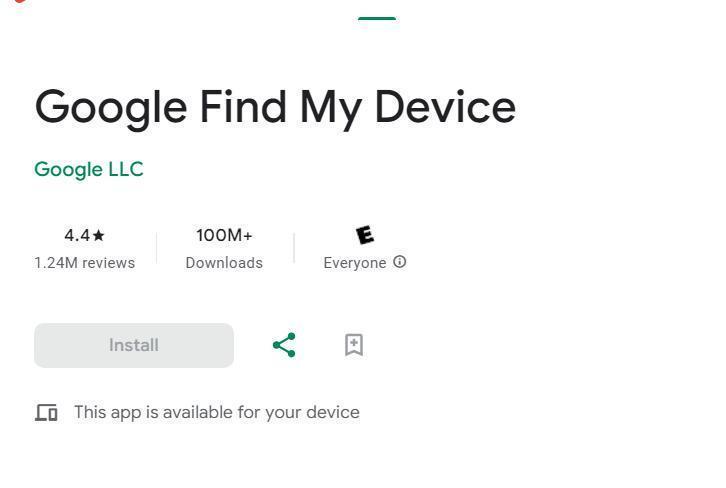Open the Google LLC developer page

point(89,169)
